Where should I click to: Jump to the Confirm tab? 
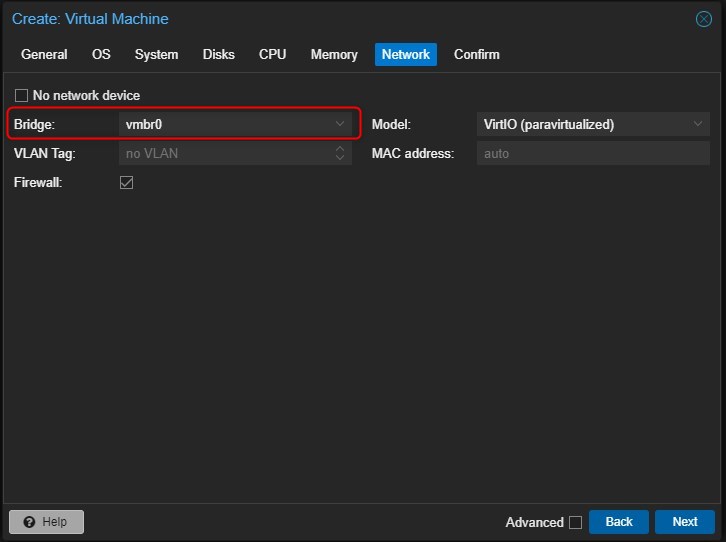pyautogui.click(x=476, y=54)
